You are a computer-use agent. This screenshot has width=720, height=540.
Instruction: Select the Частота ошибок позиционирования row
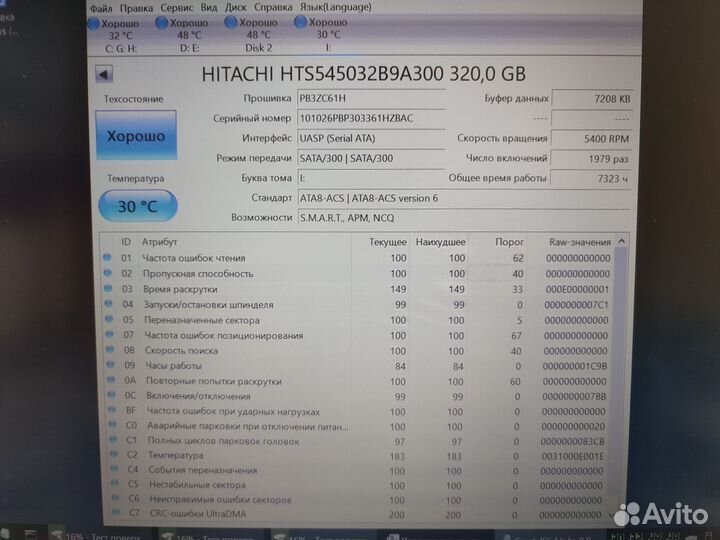(357, 336)
